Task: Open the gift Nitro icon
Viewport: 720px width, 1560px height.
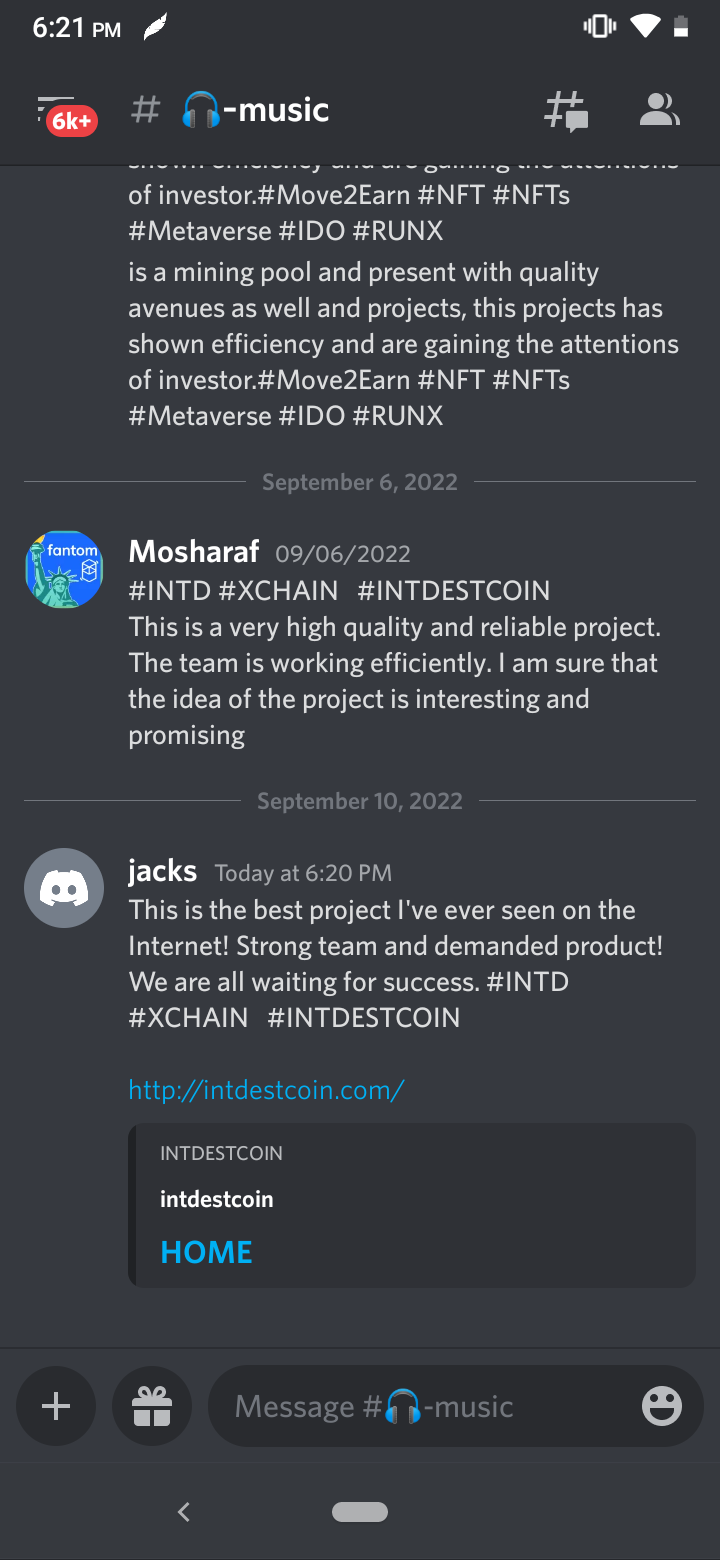Action: [152, 1407]
